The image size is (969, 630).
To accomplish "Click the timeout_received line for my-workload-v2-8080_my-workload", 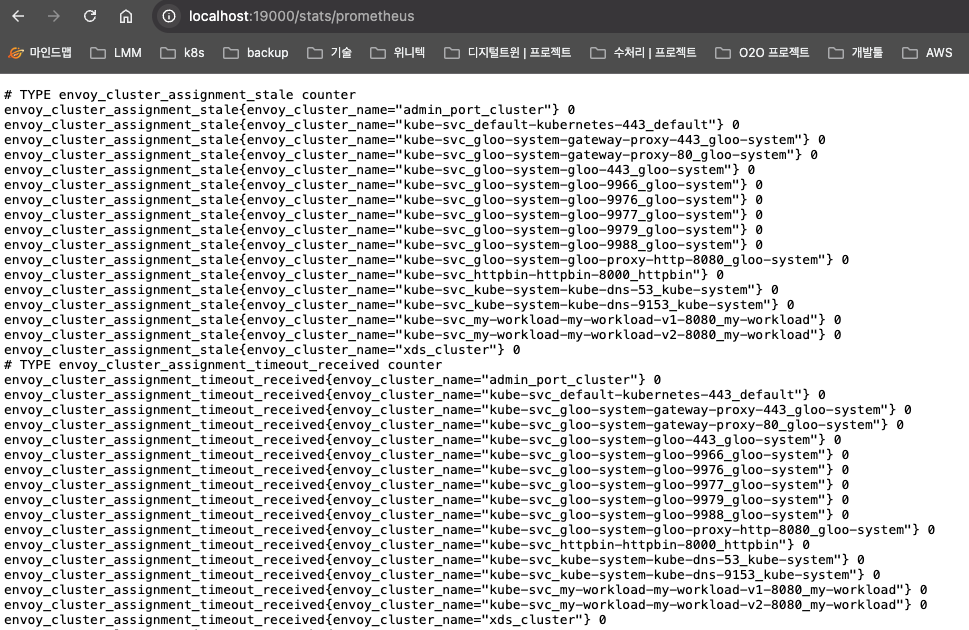I will coord(466,605).
